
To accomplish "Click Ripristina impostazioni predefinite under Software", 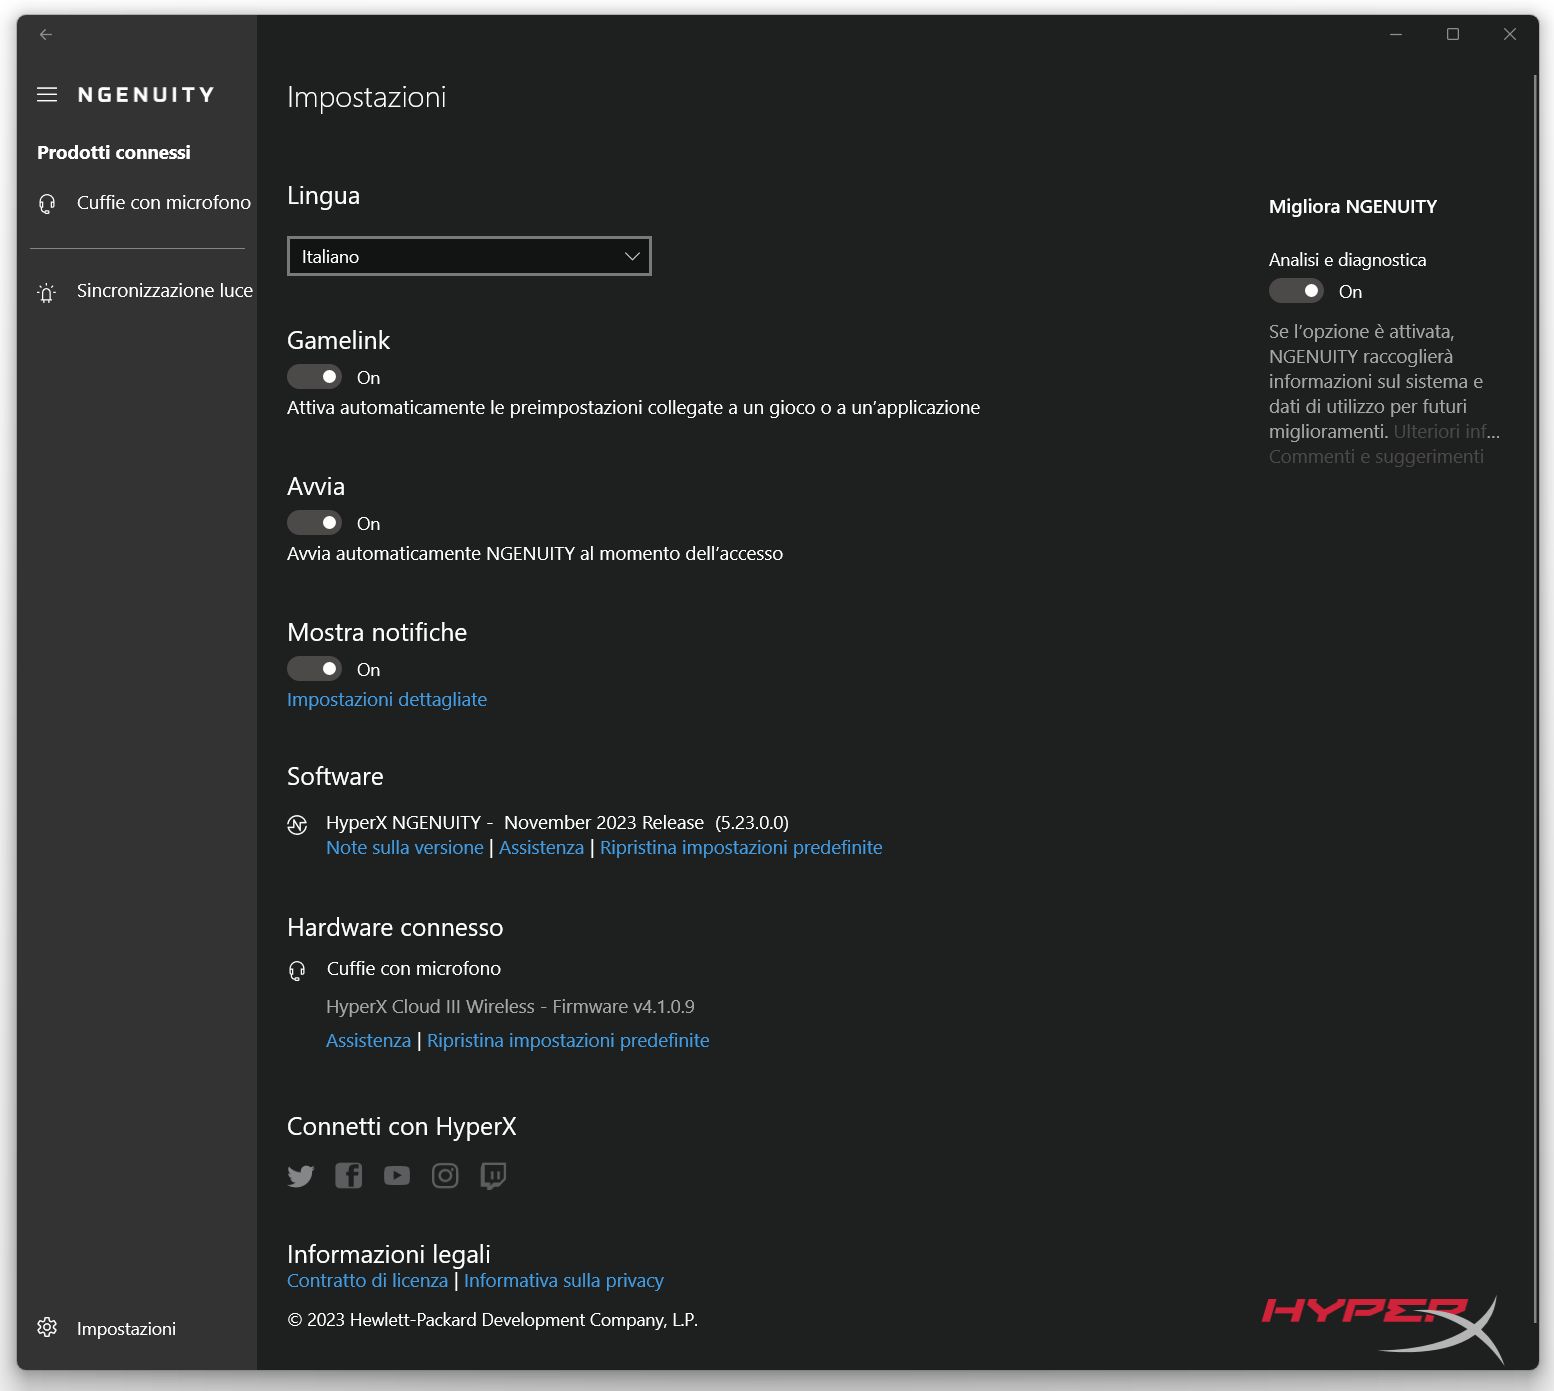I will tap(741, 847).
